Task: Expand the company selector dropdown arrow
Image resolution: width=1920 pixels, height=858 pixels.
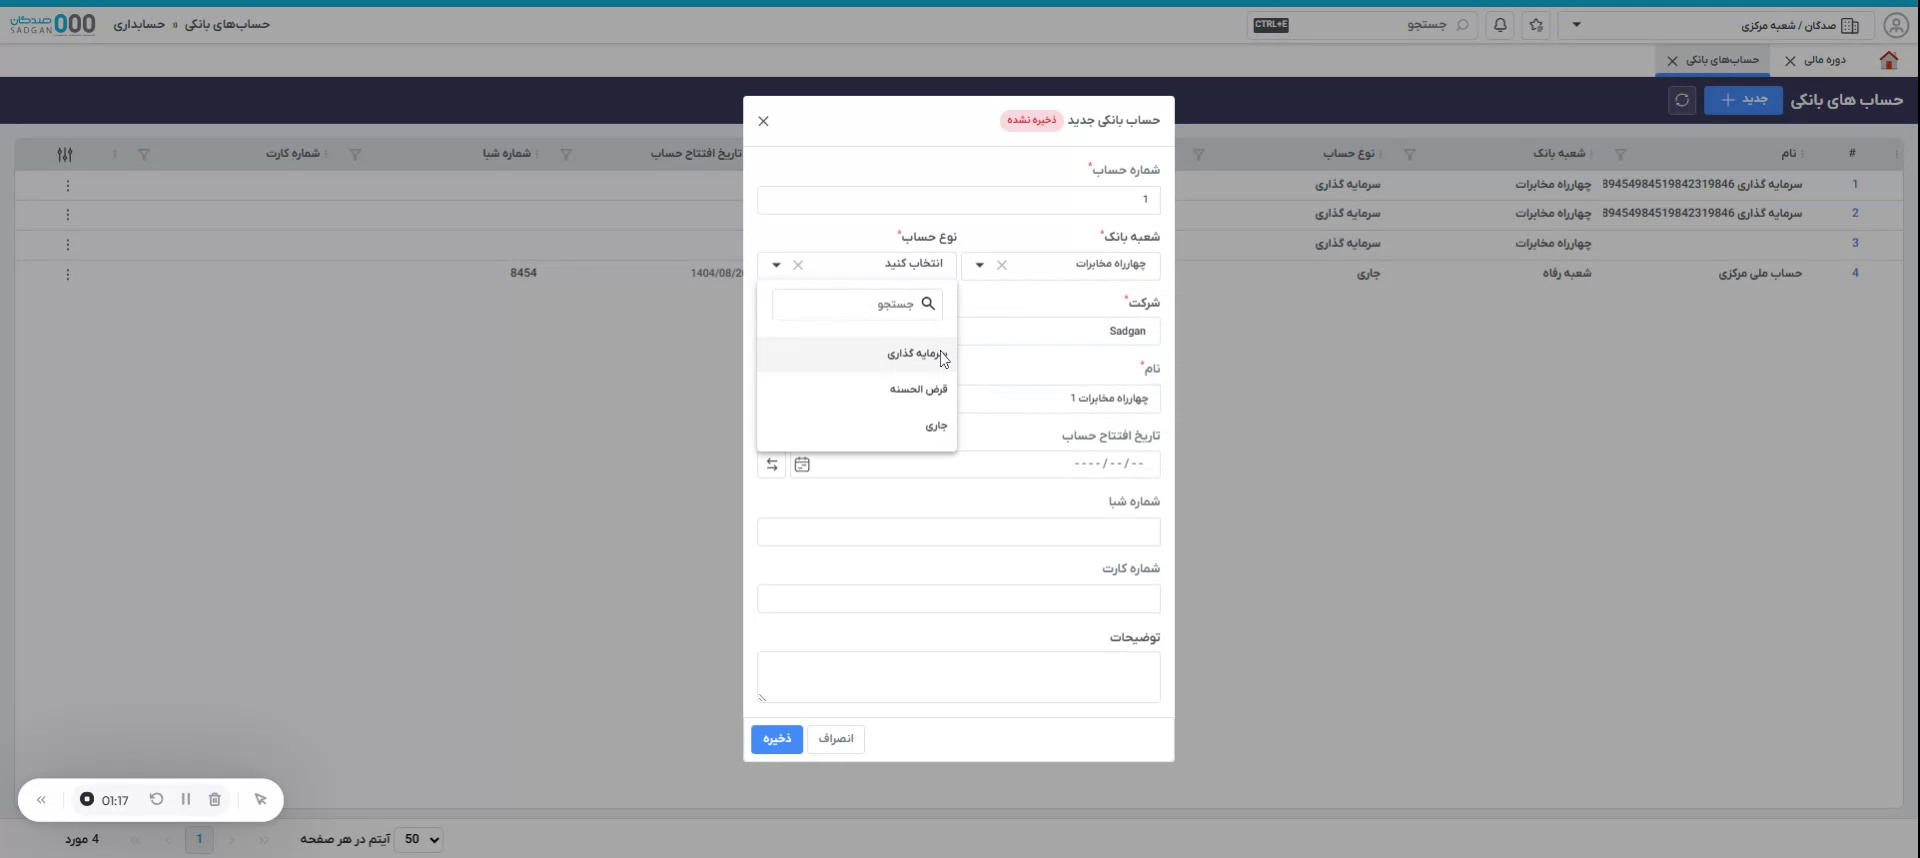Action: 1576,25
